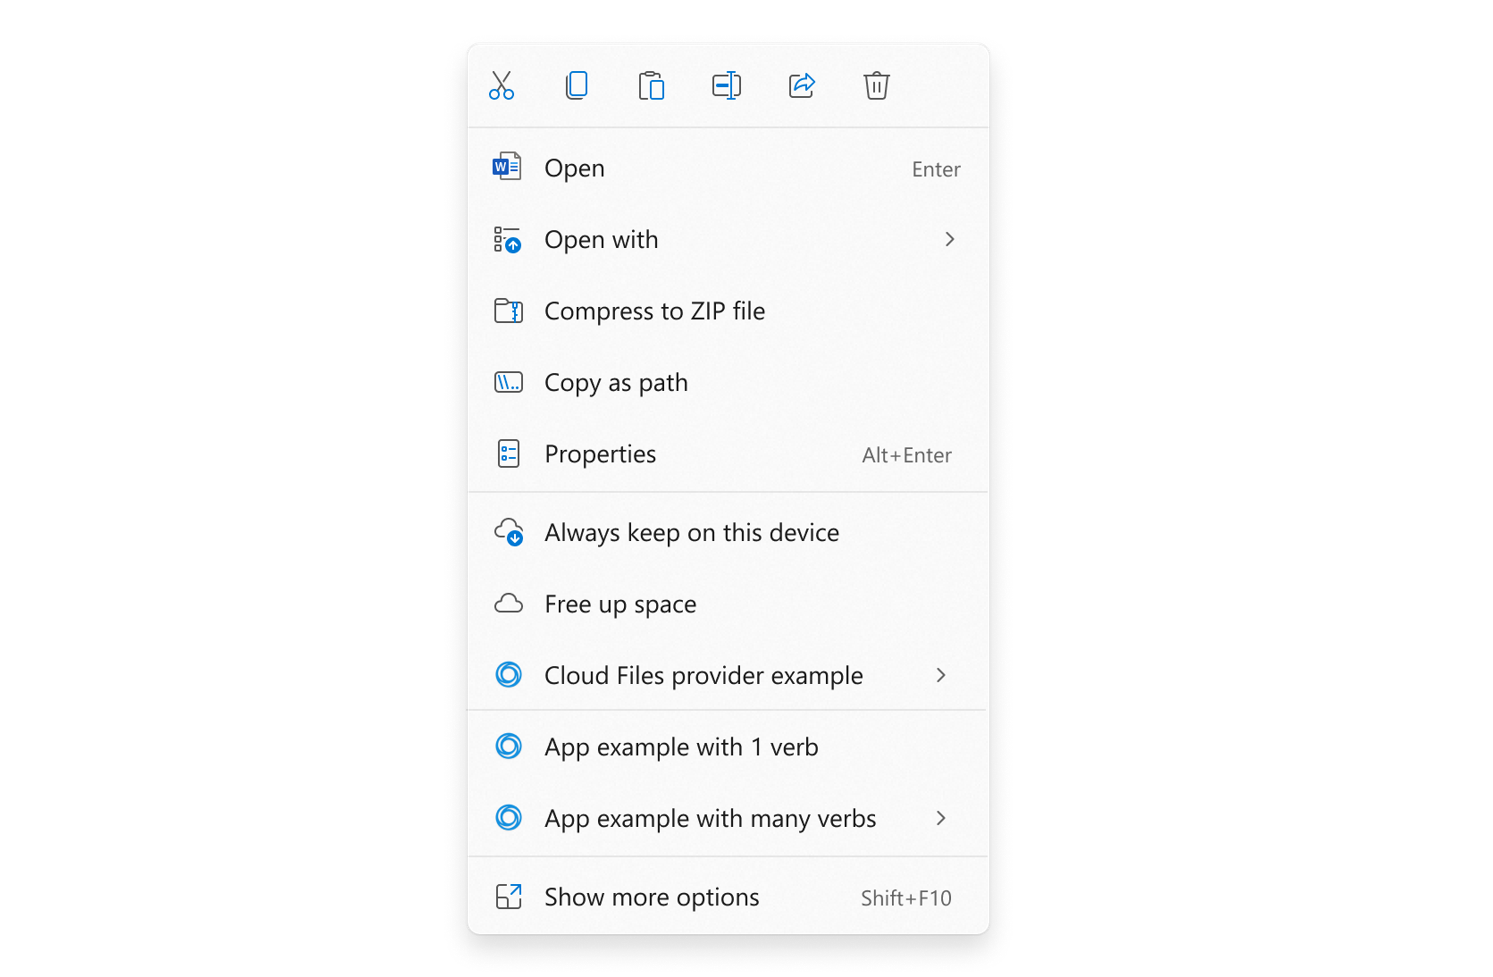Select Copy as path
The image size is (1493, 977).
[728, 382]
